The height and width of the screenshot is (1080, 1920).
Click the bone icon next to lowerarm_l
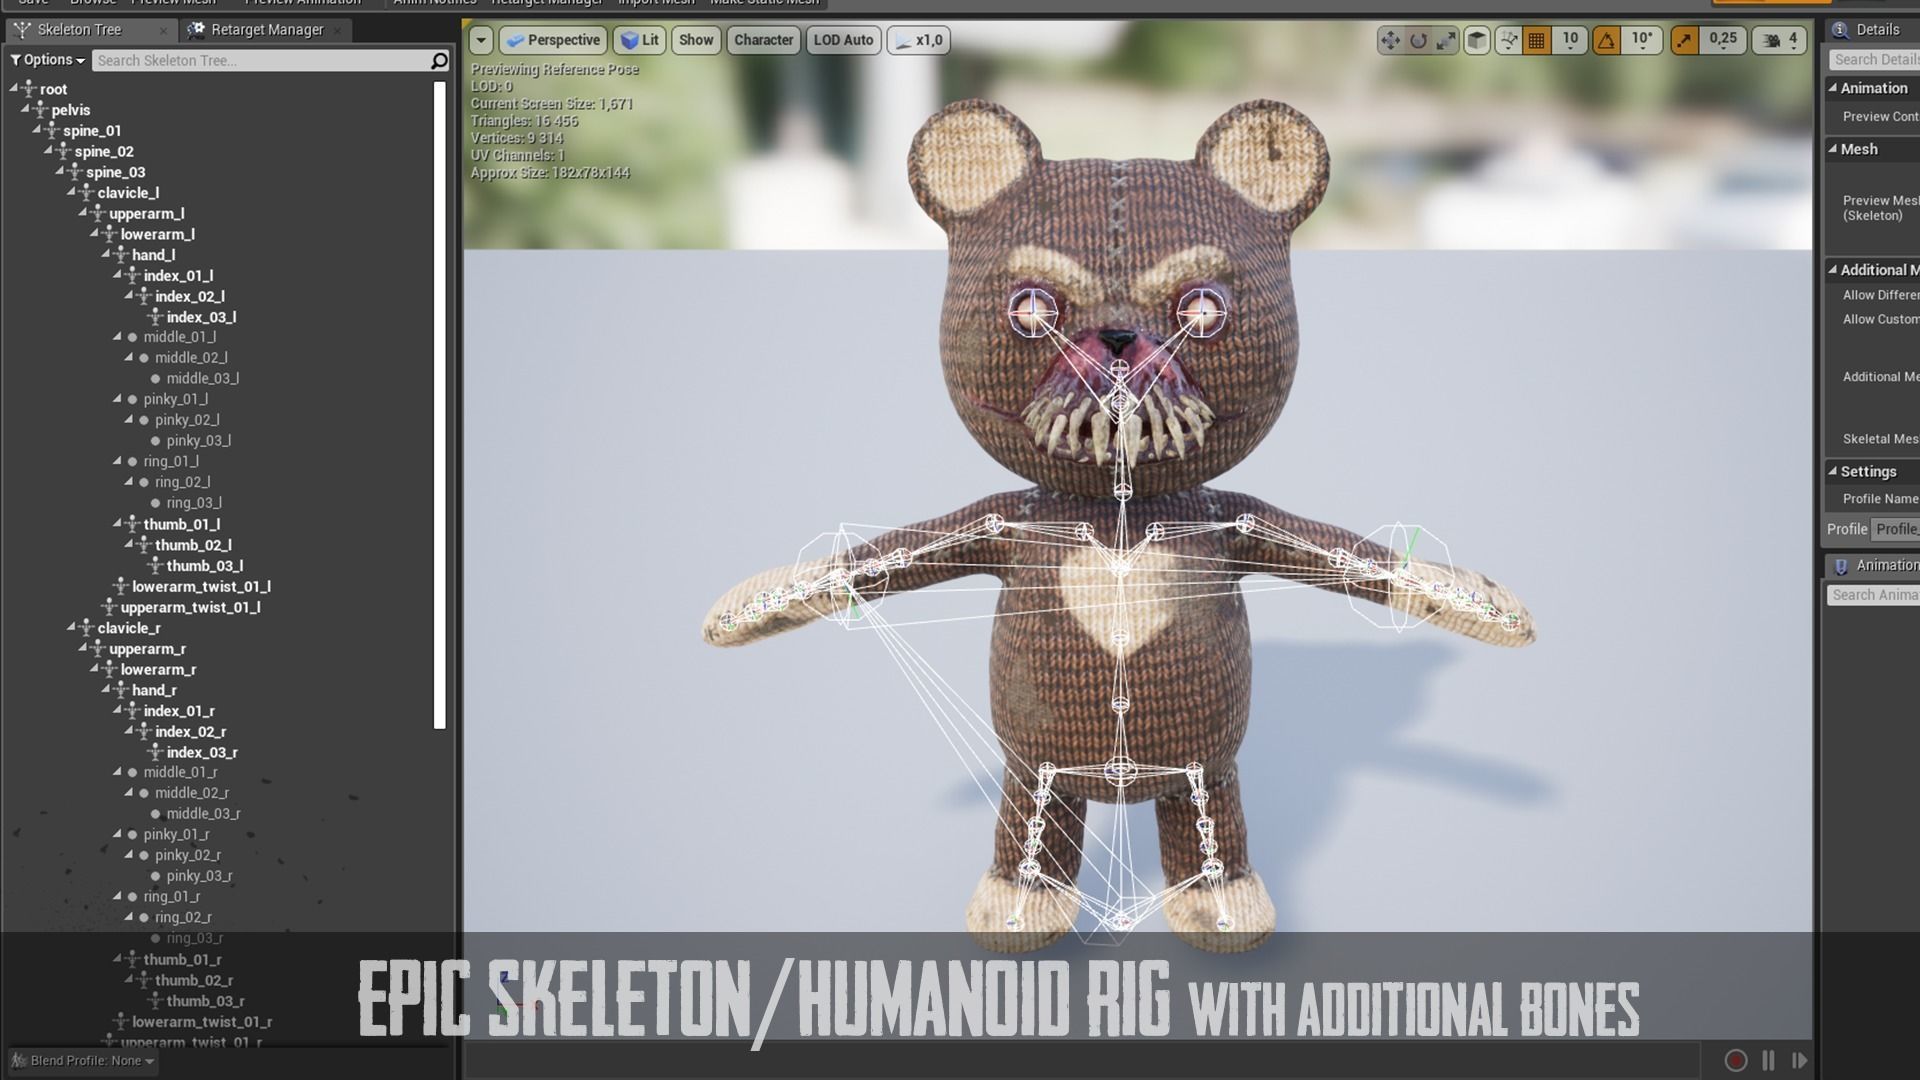(108, 234)
